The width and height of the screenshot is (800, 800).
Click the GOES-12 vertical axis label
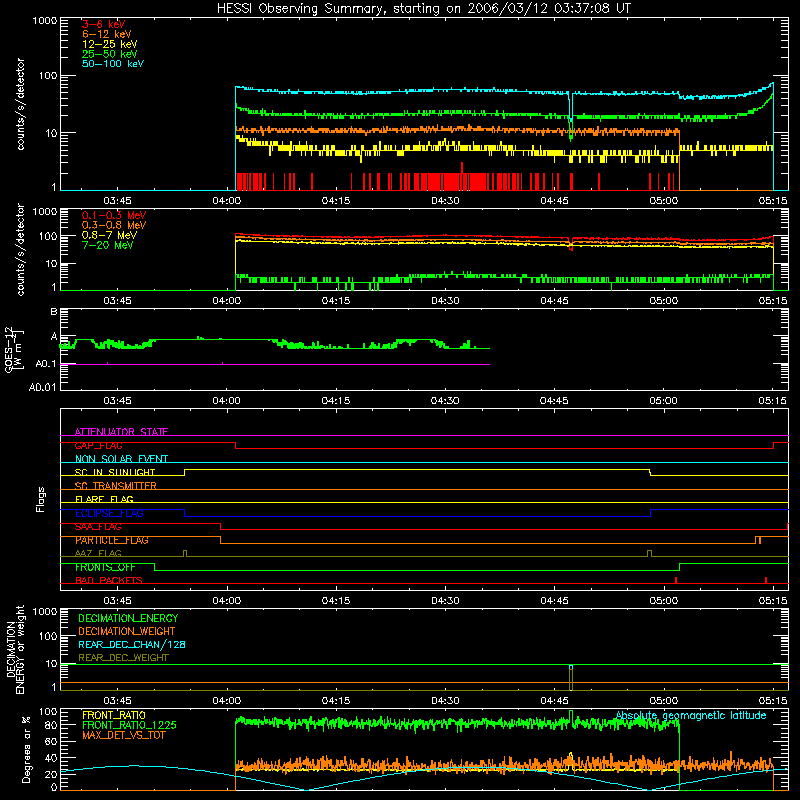(14, 349)
